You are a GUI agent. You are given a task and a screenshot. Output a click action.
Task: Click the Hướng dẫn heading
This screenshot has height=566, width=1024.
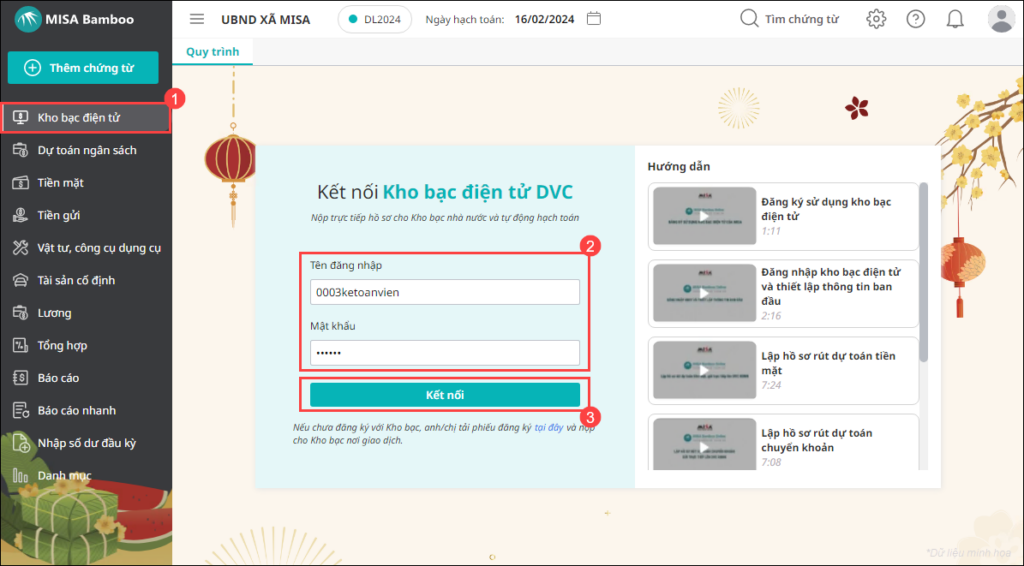(679, 166)
